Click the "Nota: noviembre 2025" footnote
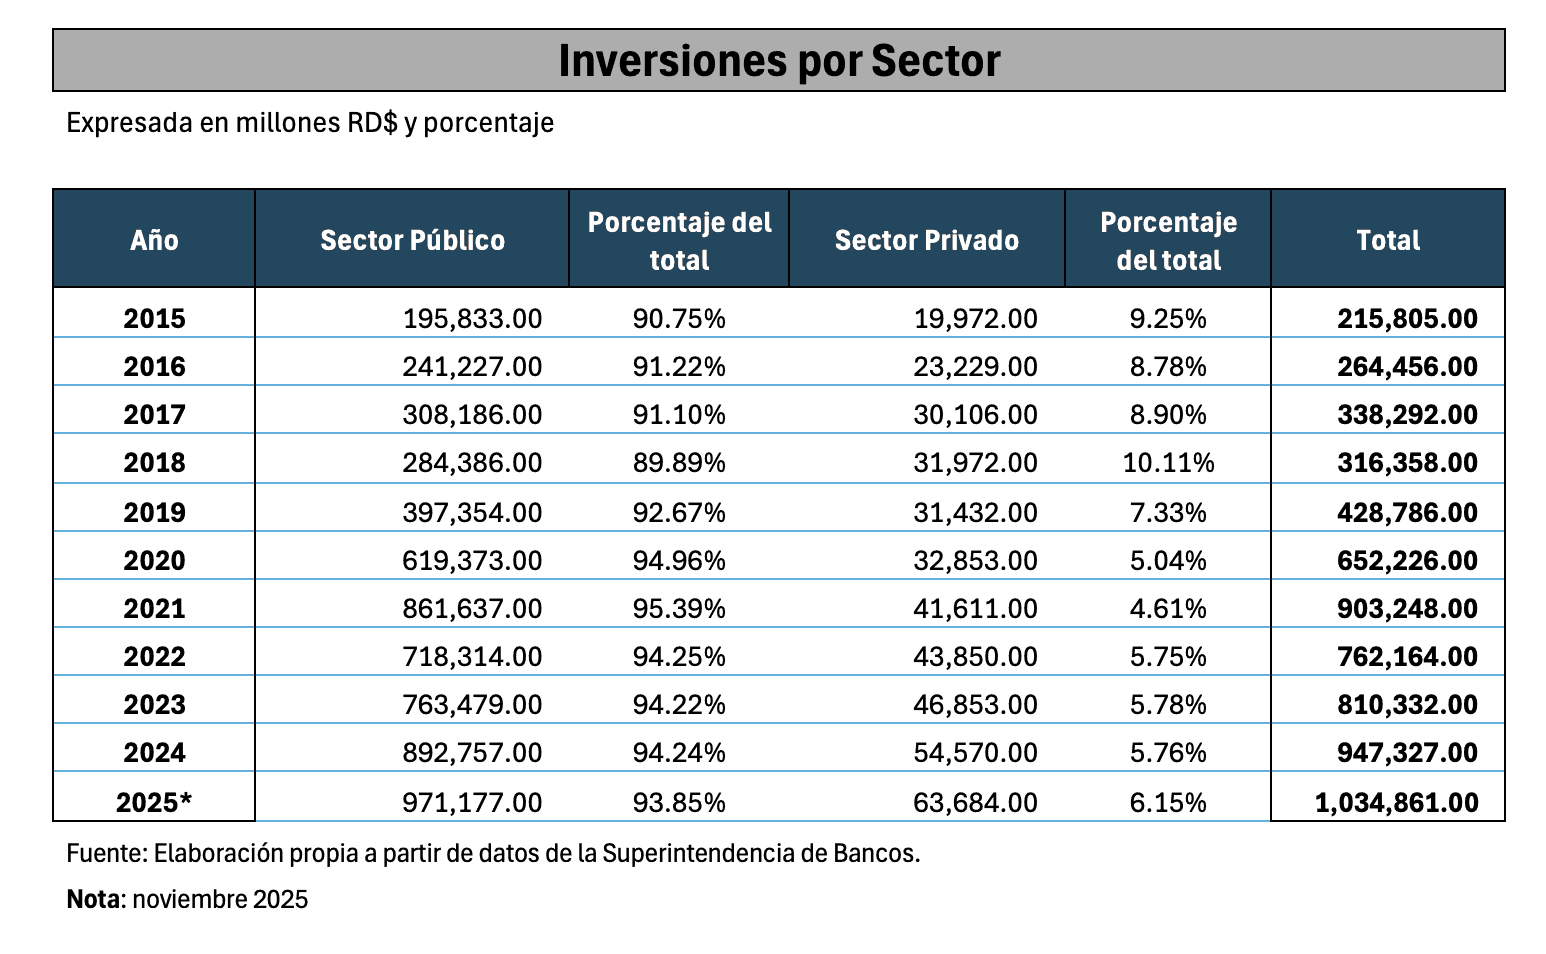 tap(187, 899)
